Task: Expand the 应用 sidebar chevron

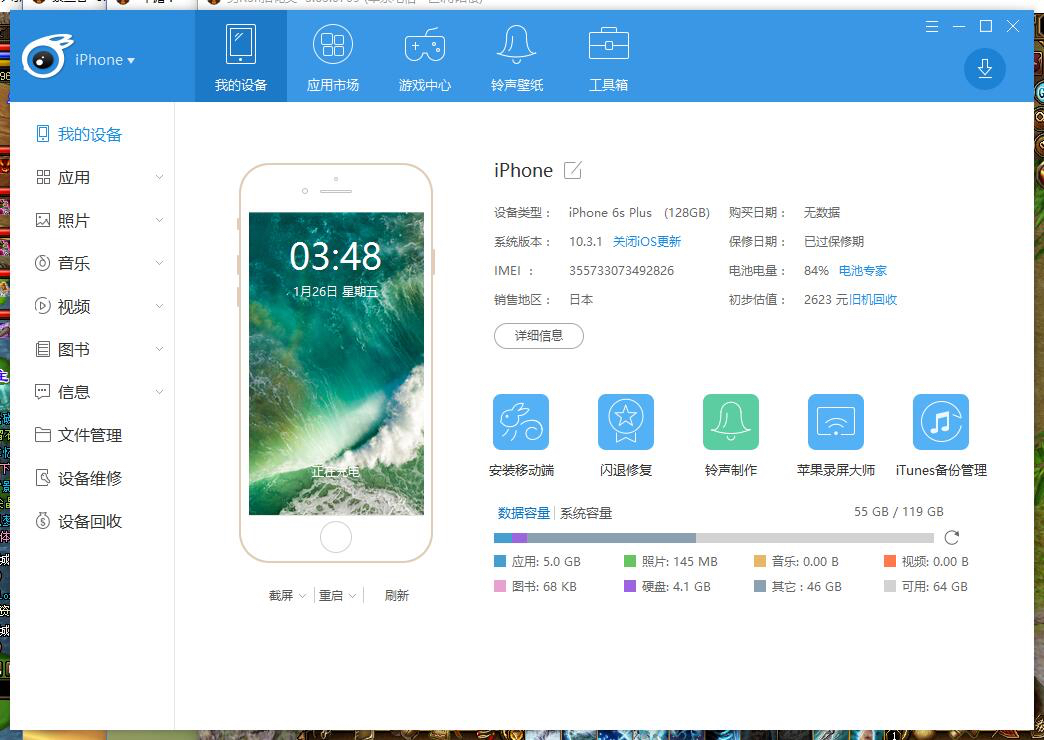Action: tap(159, 177)
